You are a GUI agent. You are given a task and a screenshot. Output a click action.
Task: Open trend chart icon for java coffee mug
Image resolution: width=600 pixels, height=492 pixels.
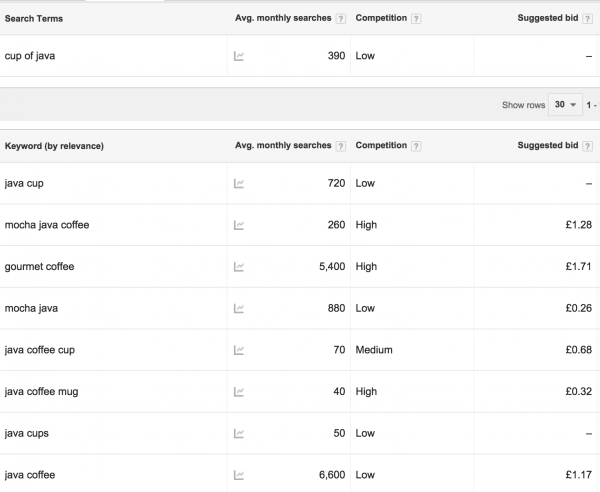tap(239, 392)
